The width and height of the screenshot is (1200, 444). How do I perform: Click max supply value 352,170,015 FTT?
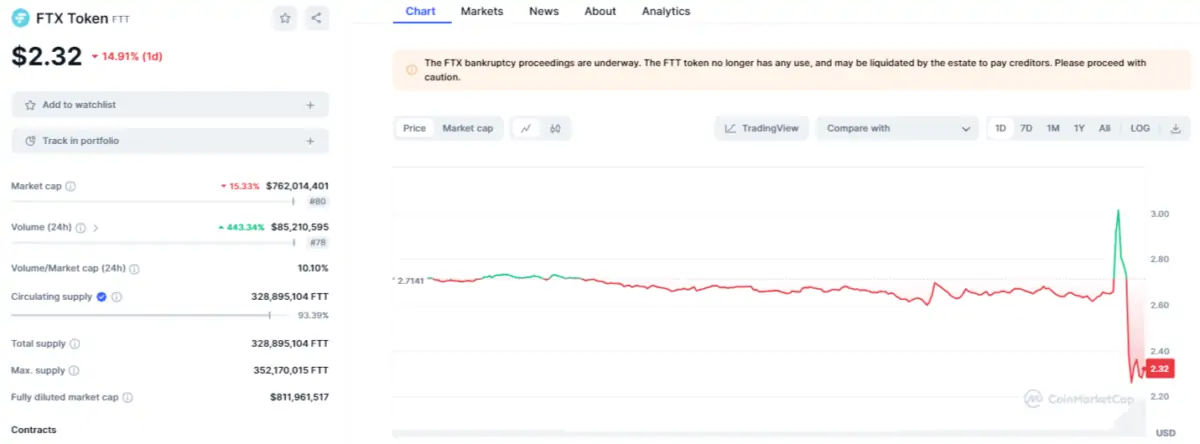pyautogui.click(x=291, y=371)
